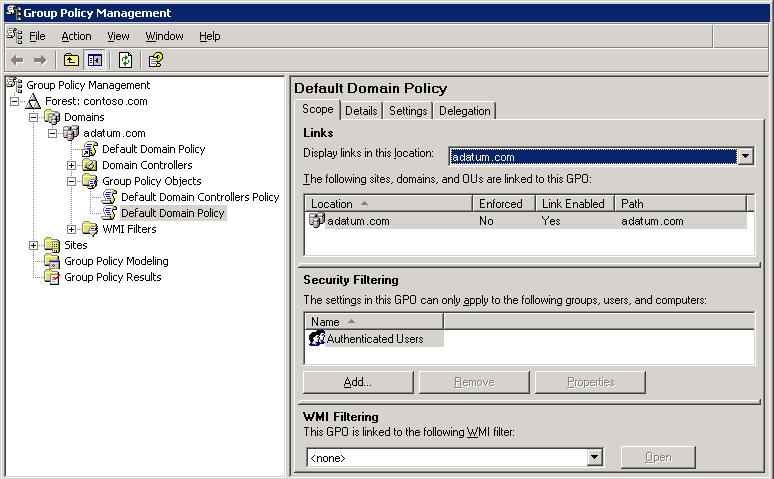The width and height of the screenshot is (774, 479).
Task: Collapse the Group Policy Objects node
Action: (72, 181)
